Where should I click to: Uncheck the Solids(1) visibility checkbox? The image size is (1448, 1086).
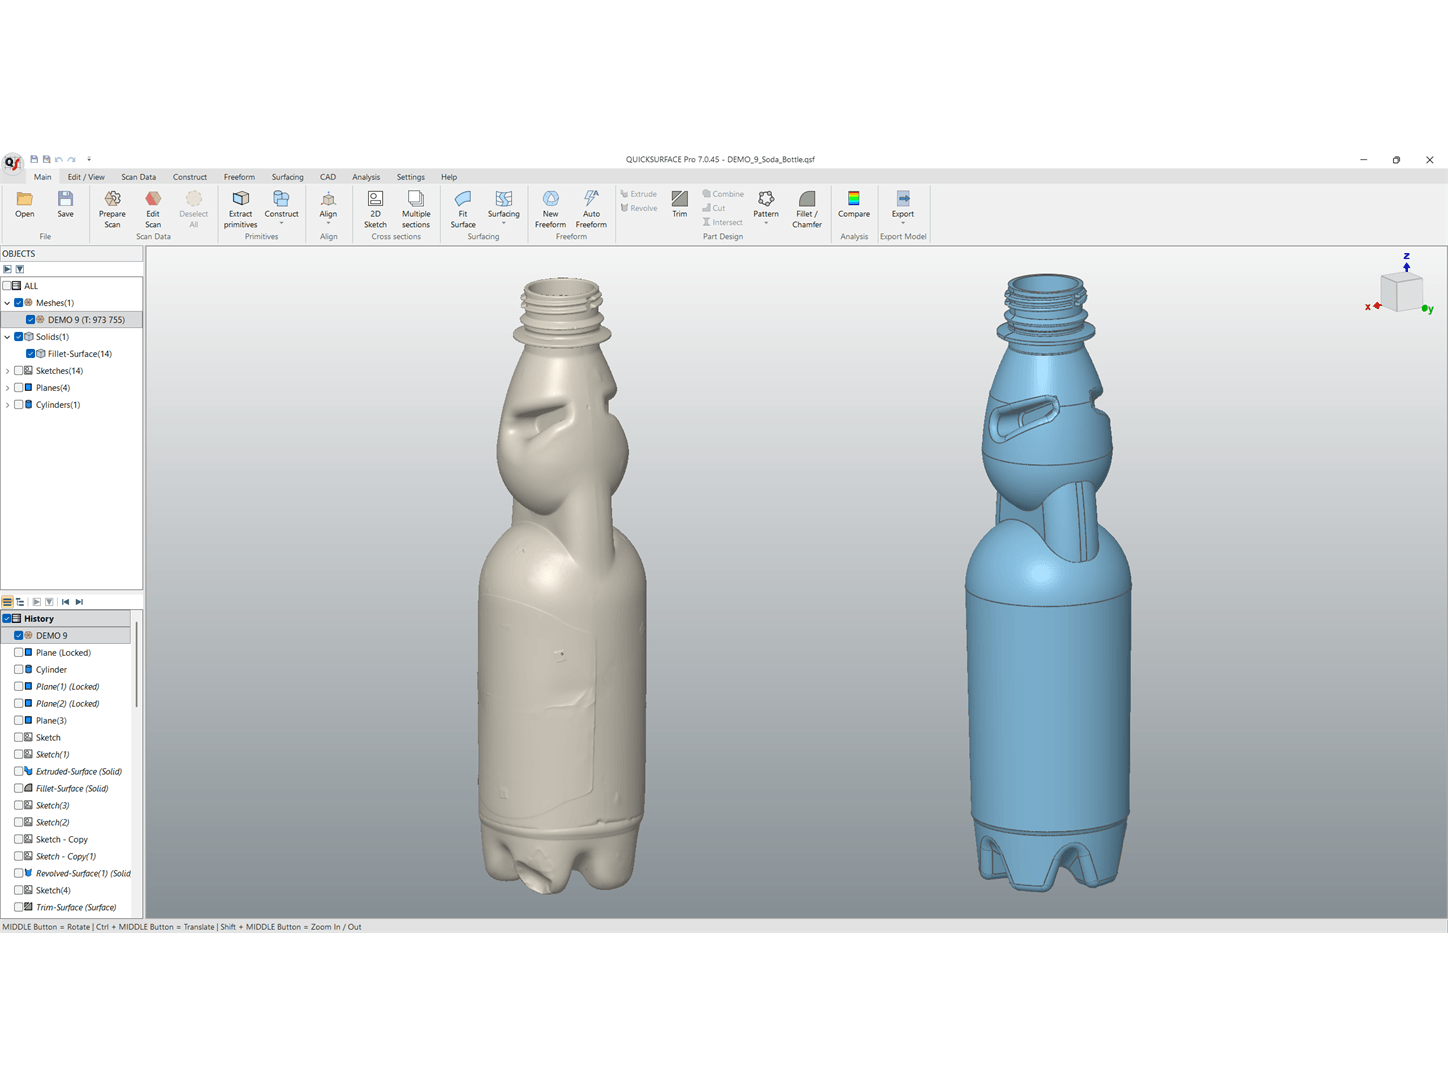[18, 337]
